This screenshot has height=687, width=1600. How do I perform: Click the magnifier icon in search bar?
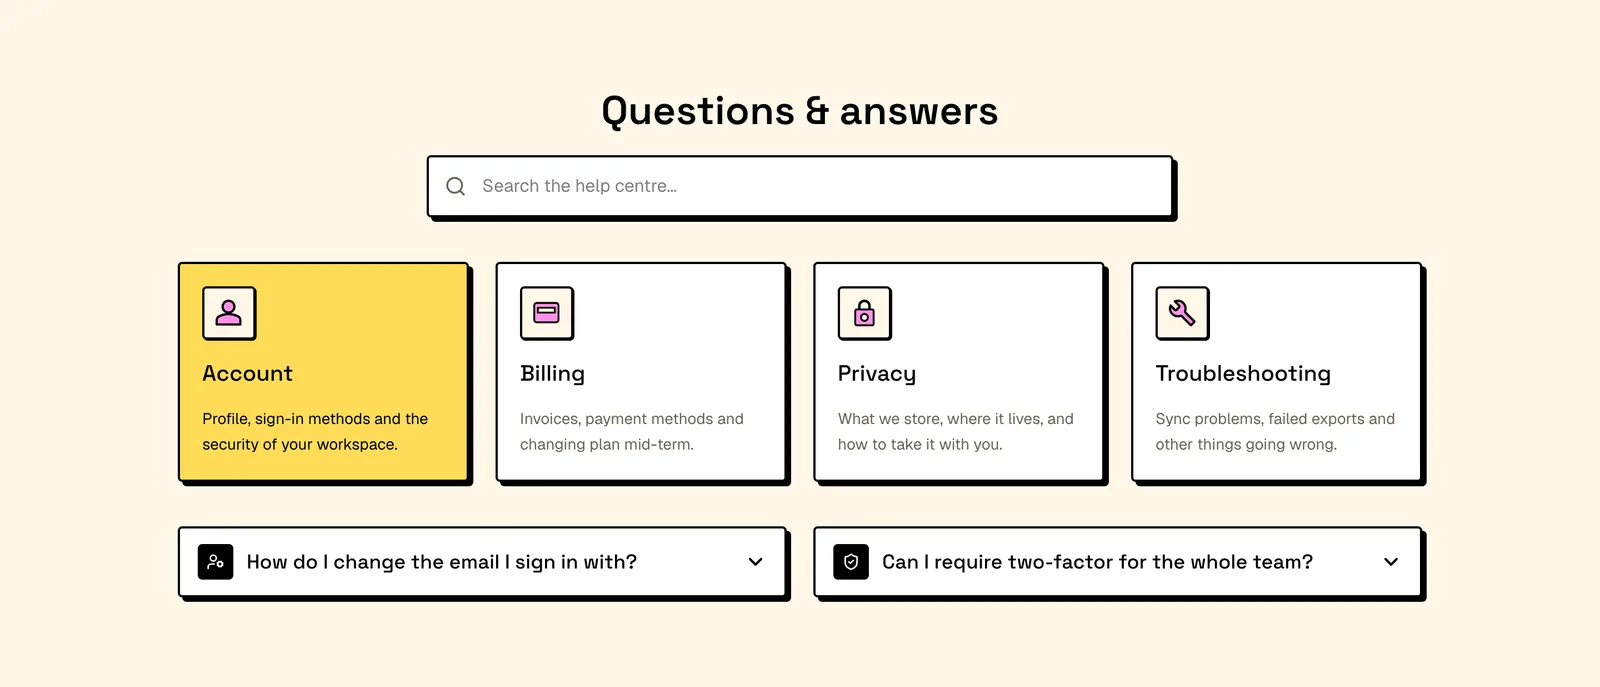point(456,186)
